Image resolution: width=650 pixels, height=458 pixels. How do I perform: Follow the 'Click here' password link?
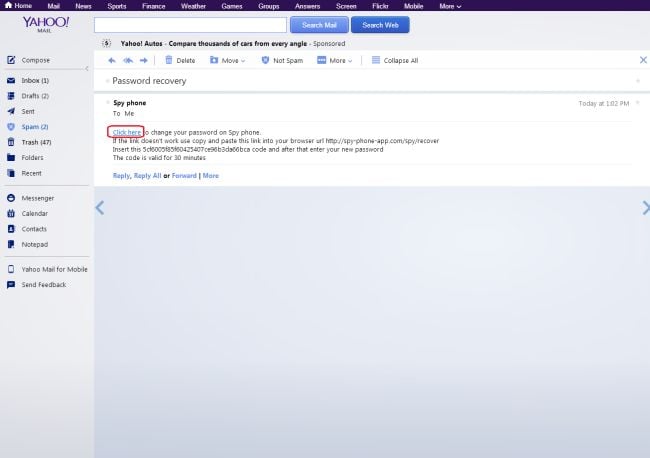coord(126,132)
